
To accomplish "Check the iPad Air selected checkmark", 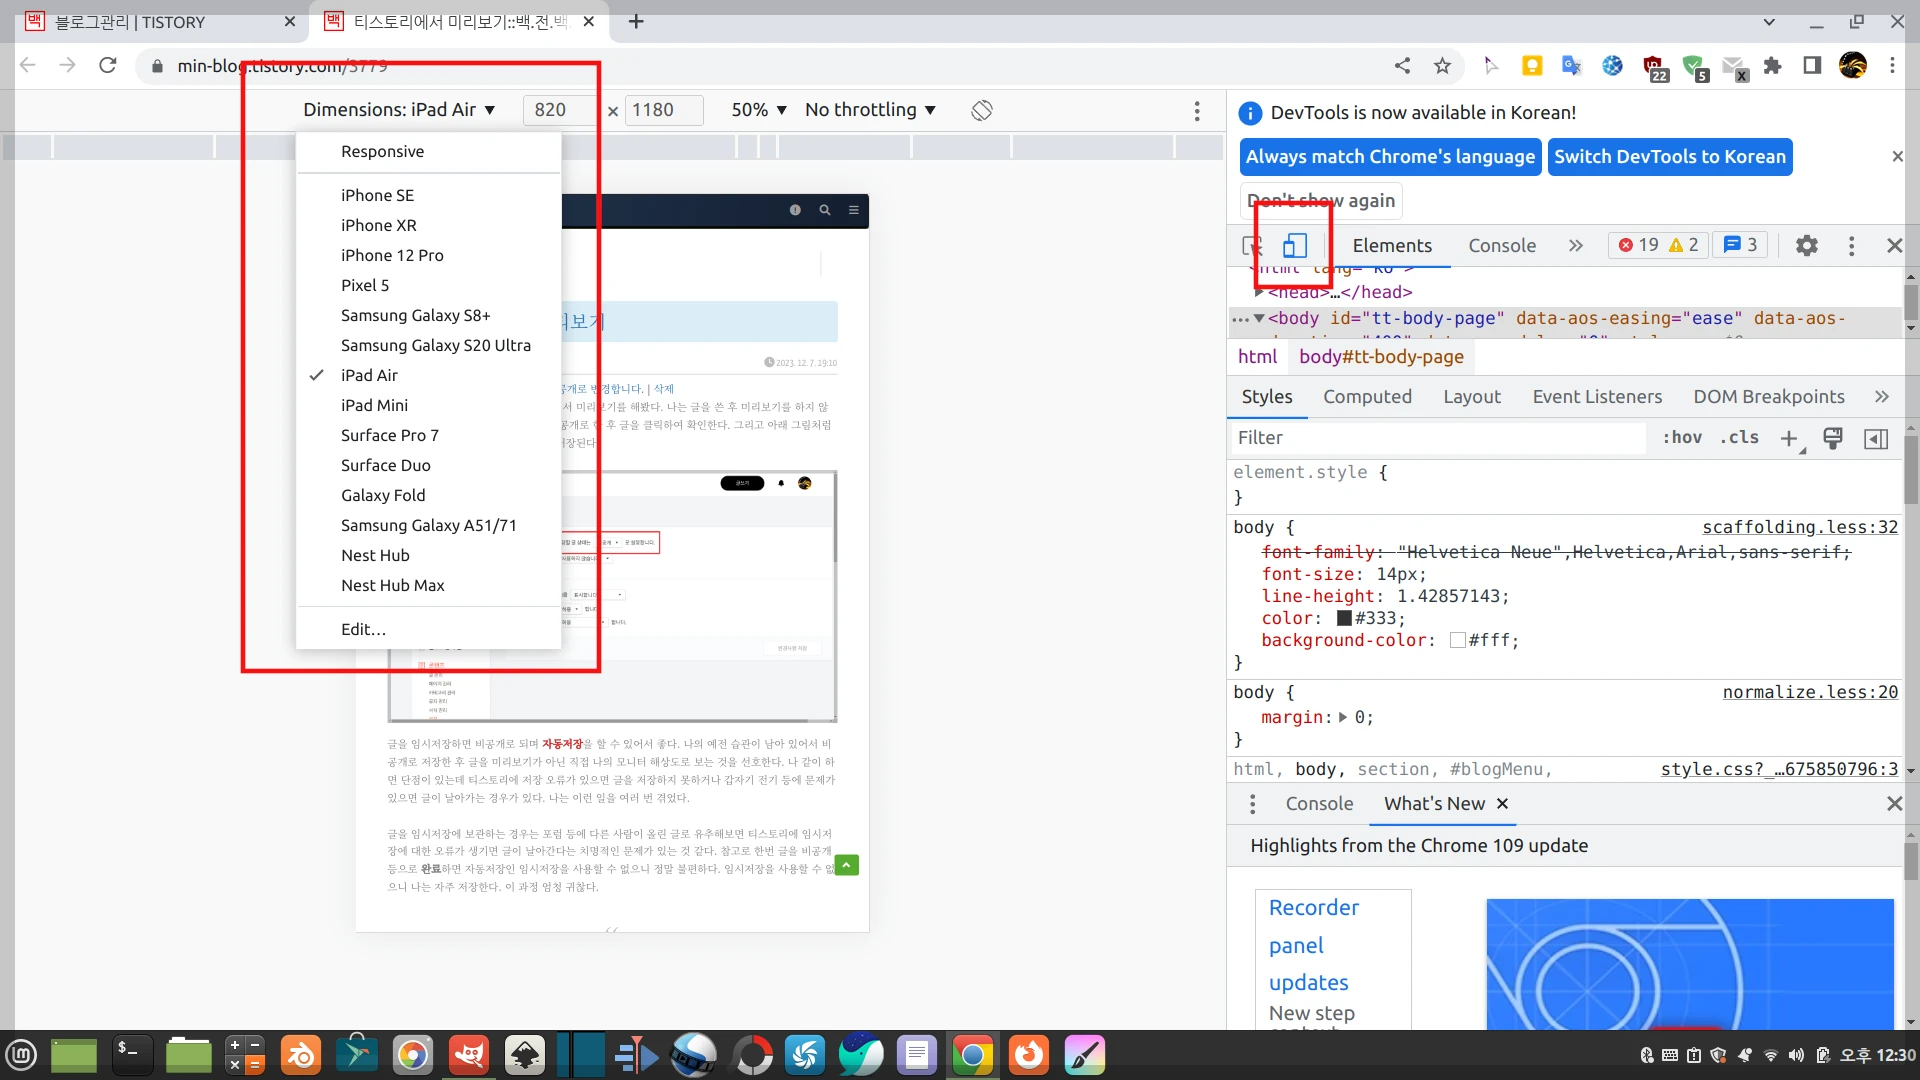I will (316, 375).
